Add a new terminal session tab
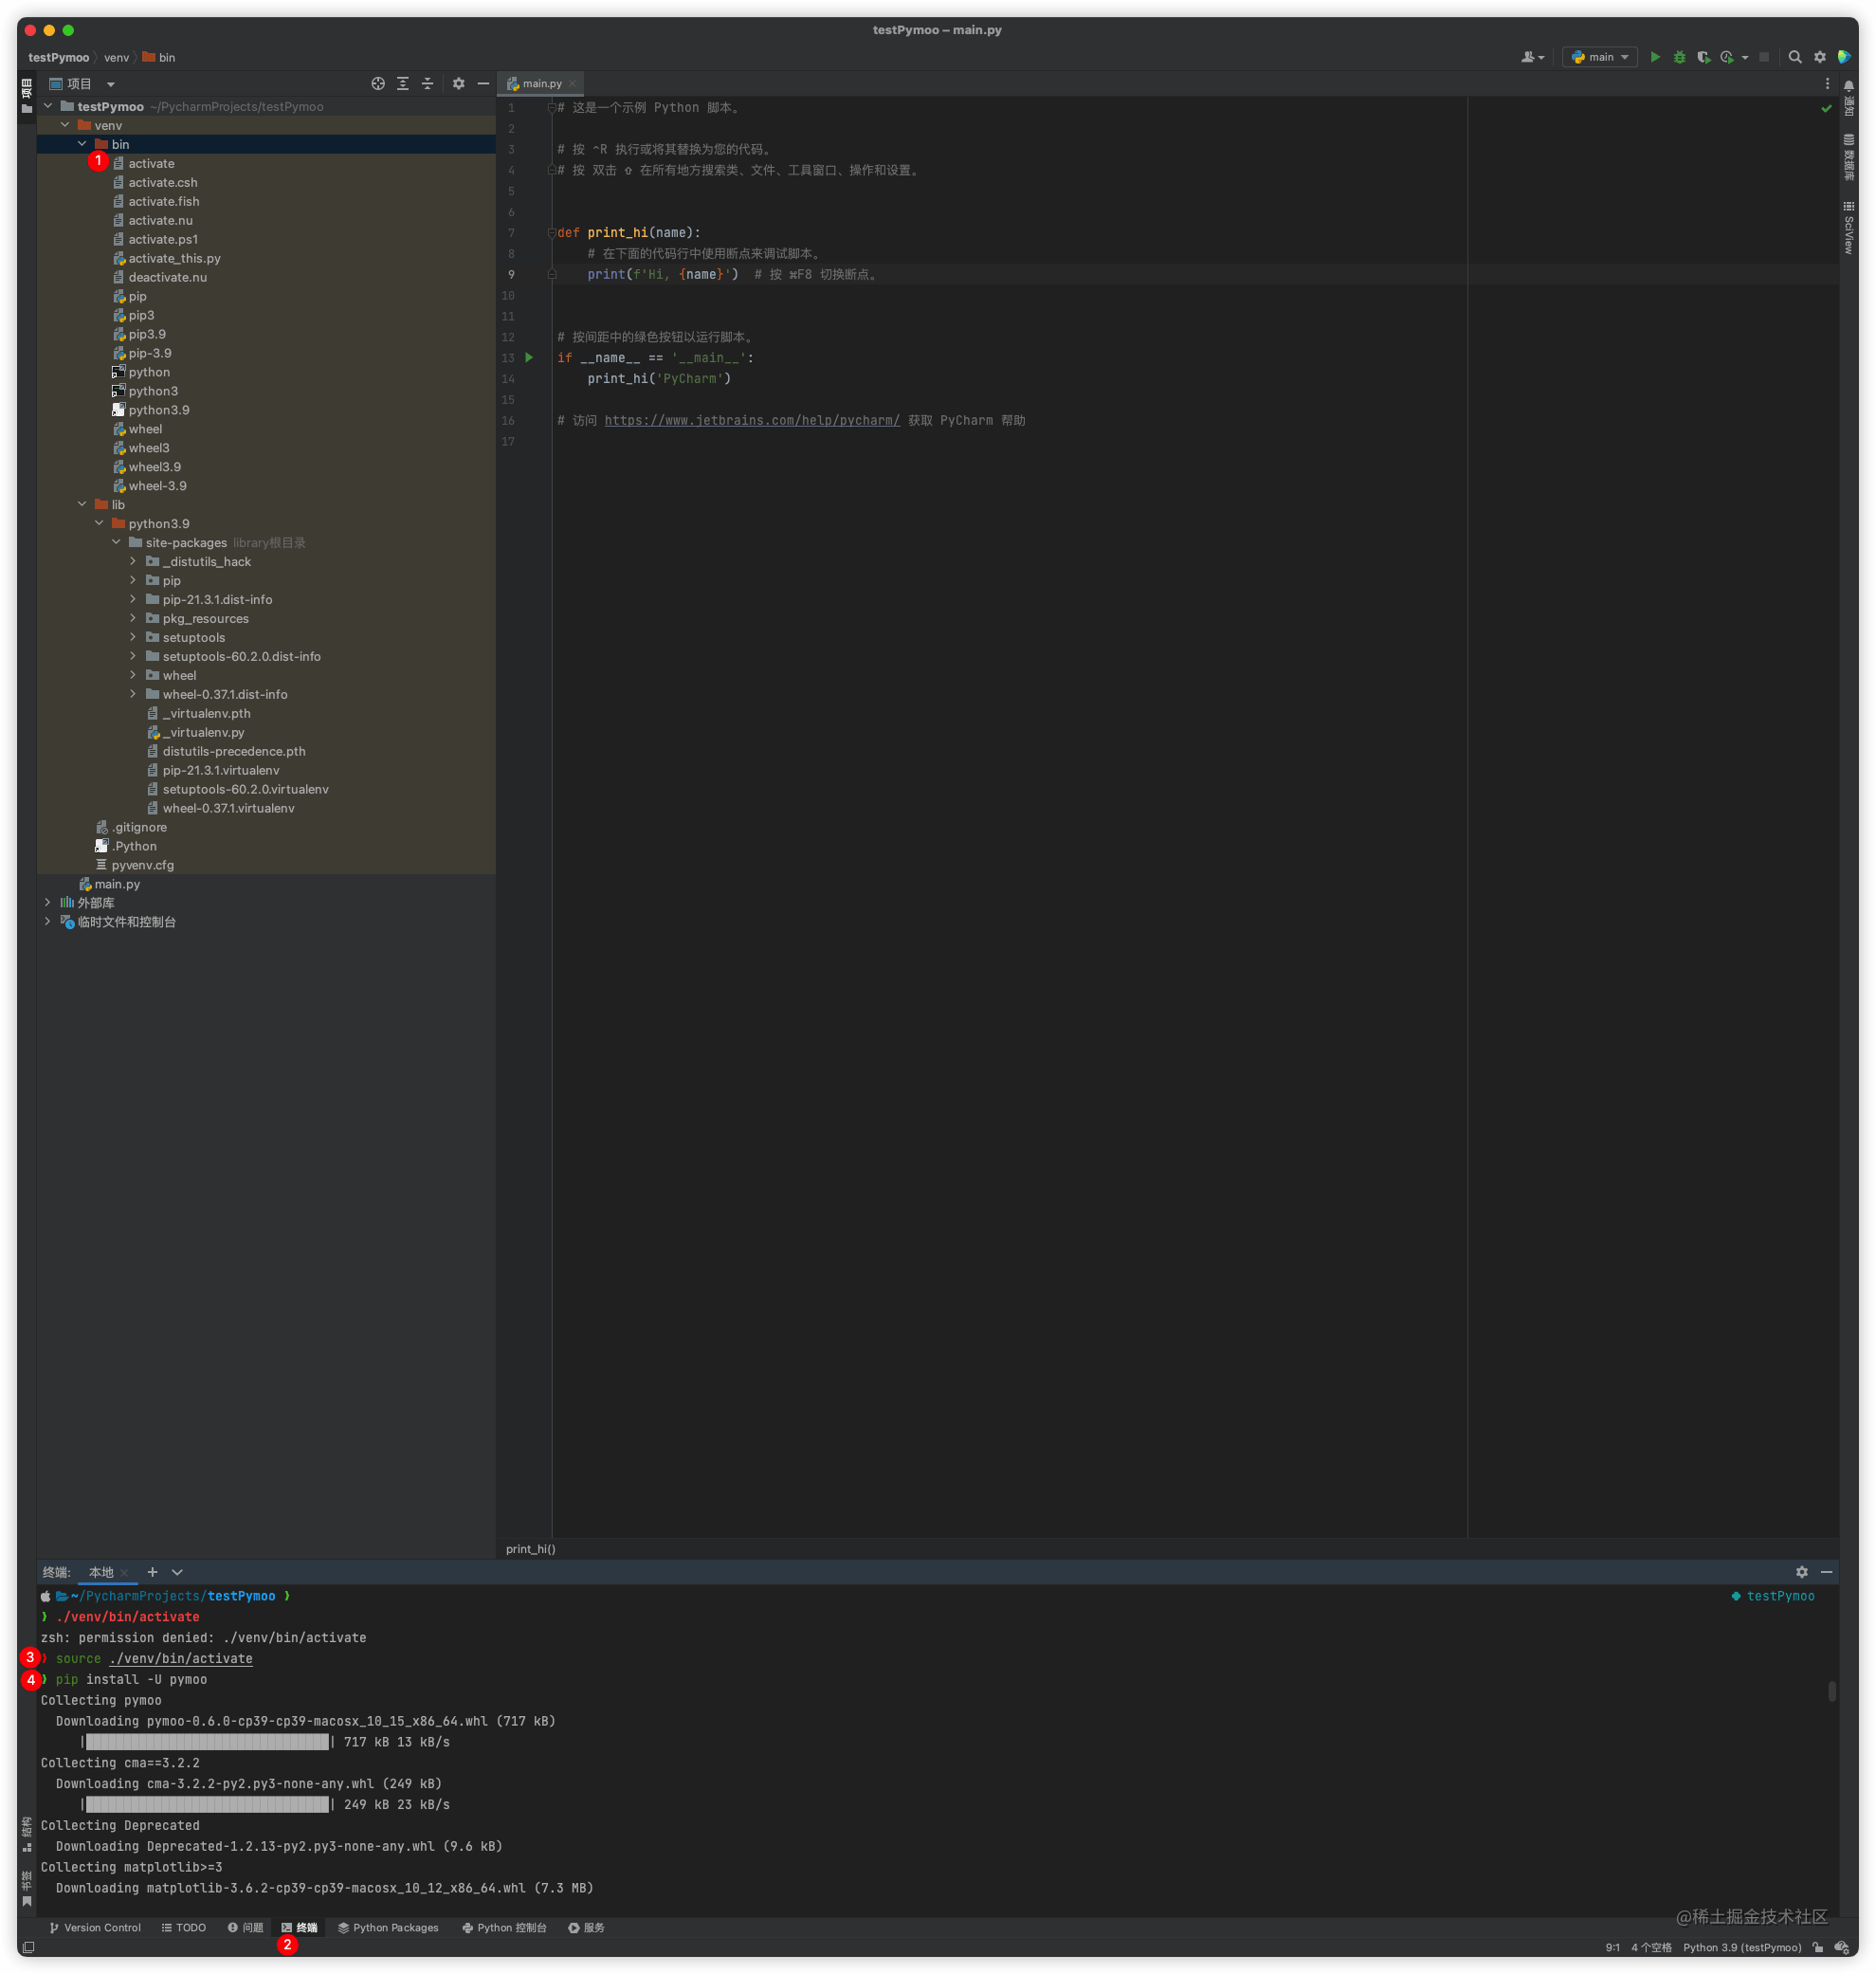Image resolution: width=1876 pixels, height=1974 pixels. coord(152,1572)
